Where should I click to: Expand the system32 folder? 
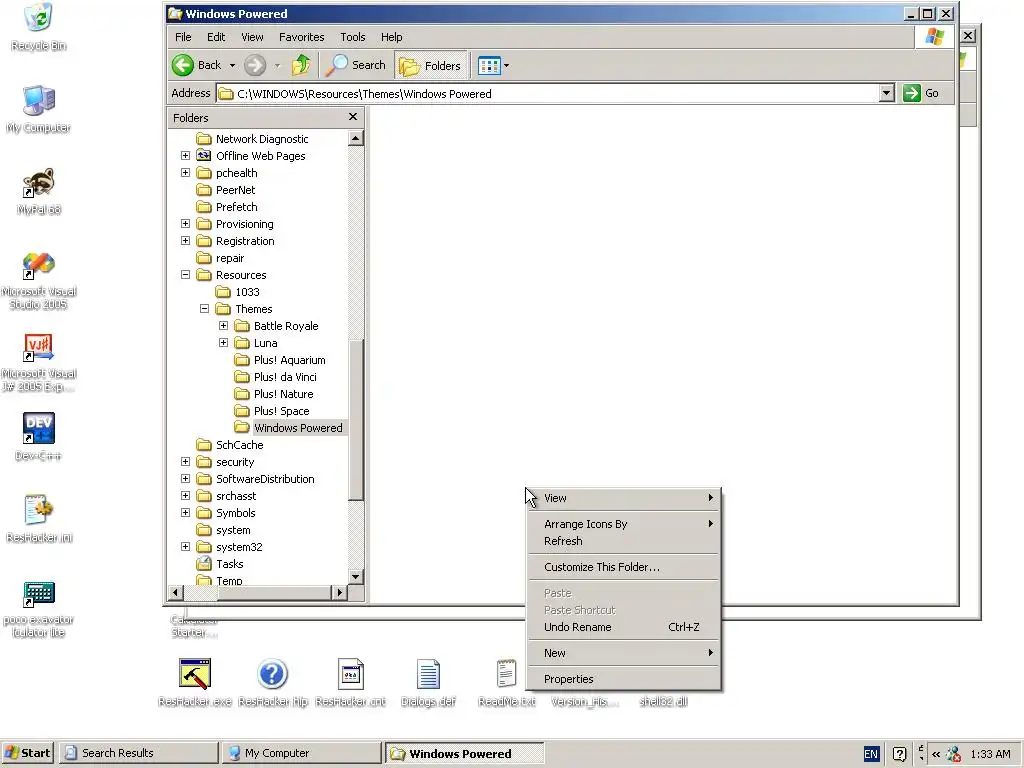[x=185, y=547]
